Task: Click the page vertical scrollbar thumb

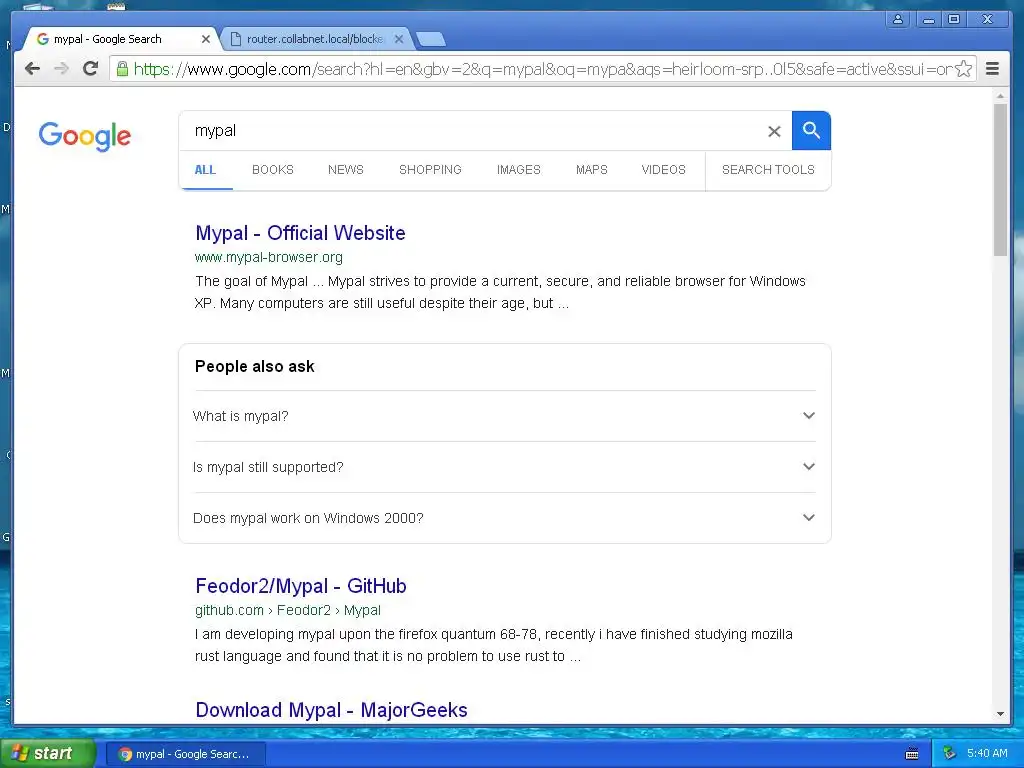Action: click(x=1000, y=180)
